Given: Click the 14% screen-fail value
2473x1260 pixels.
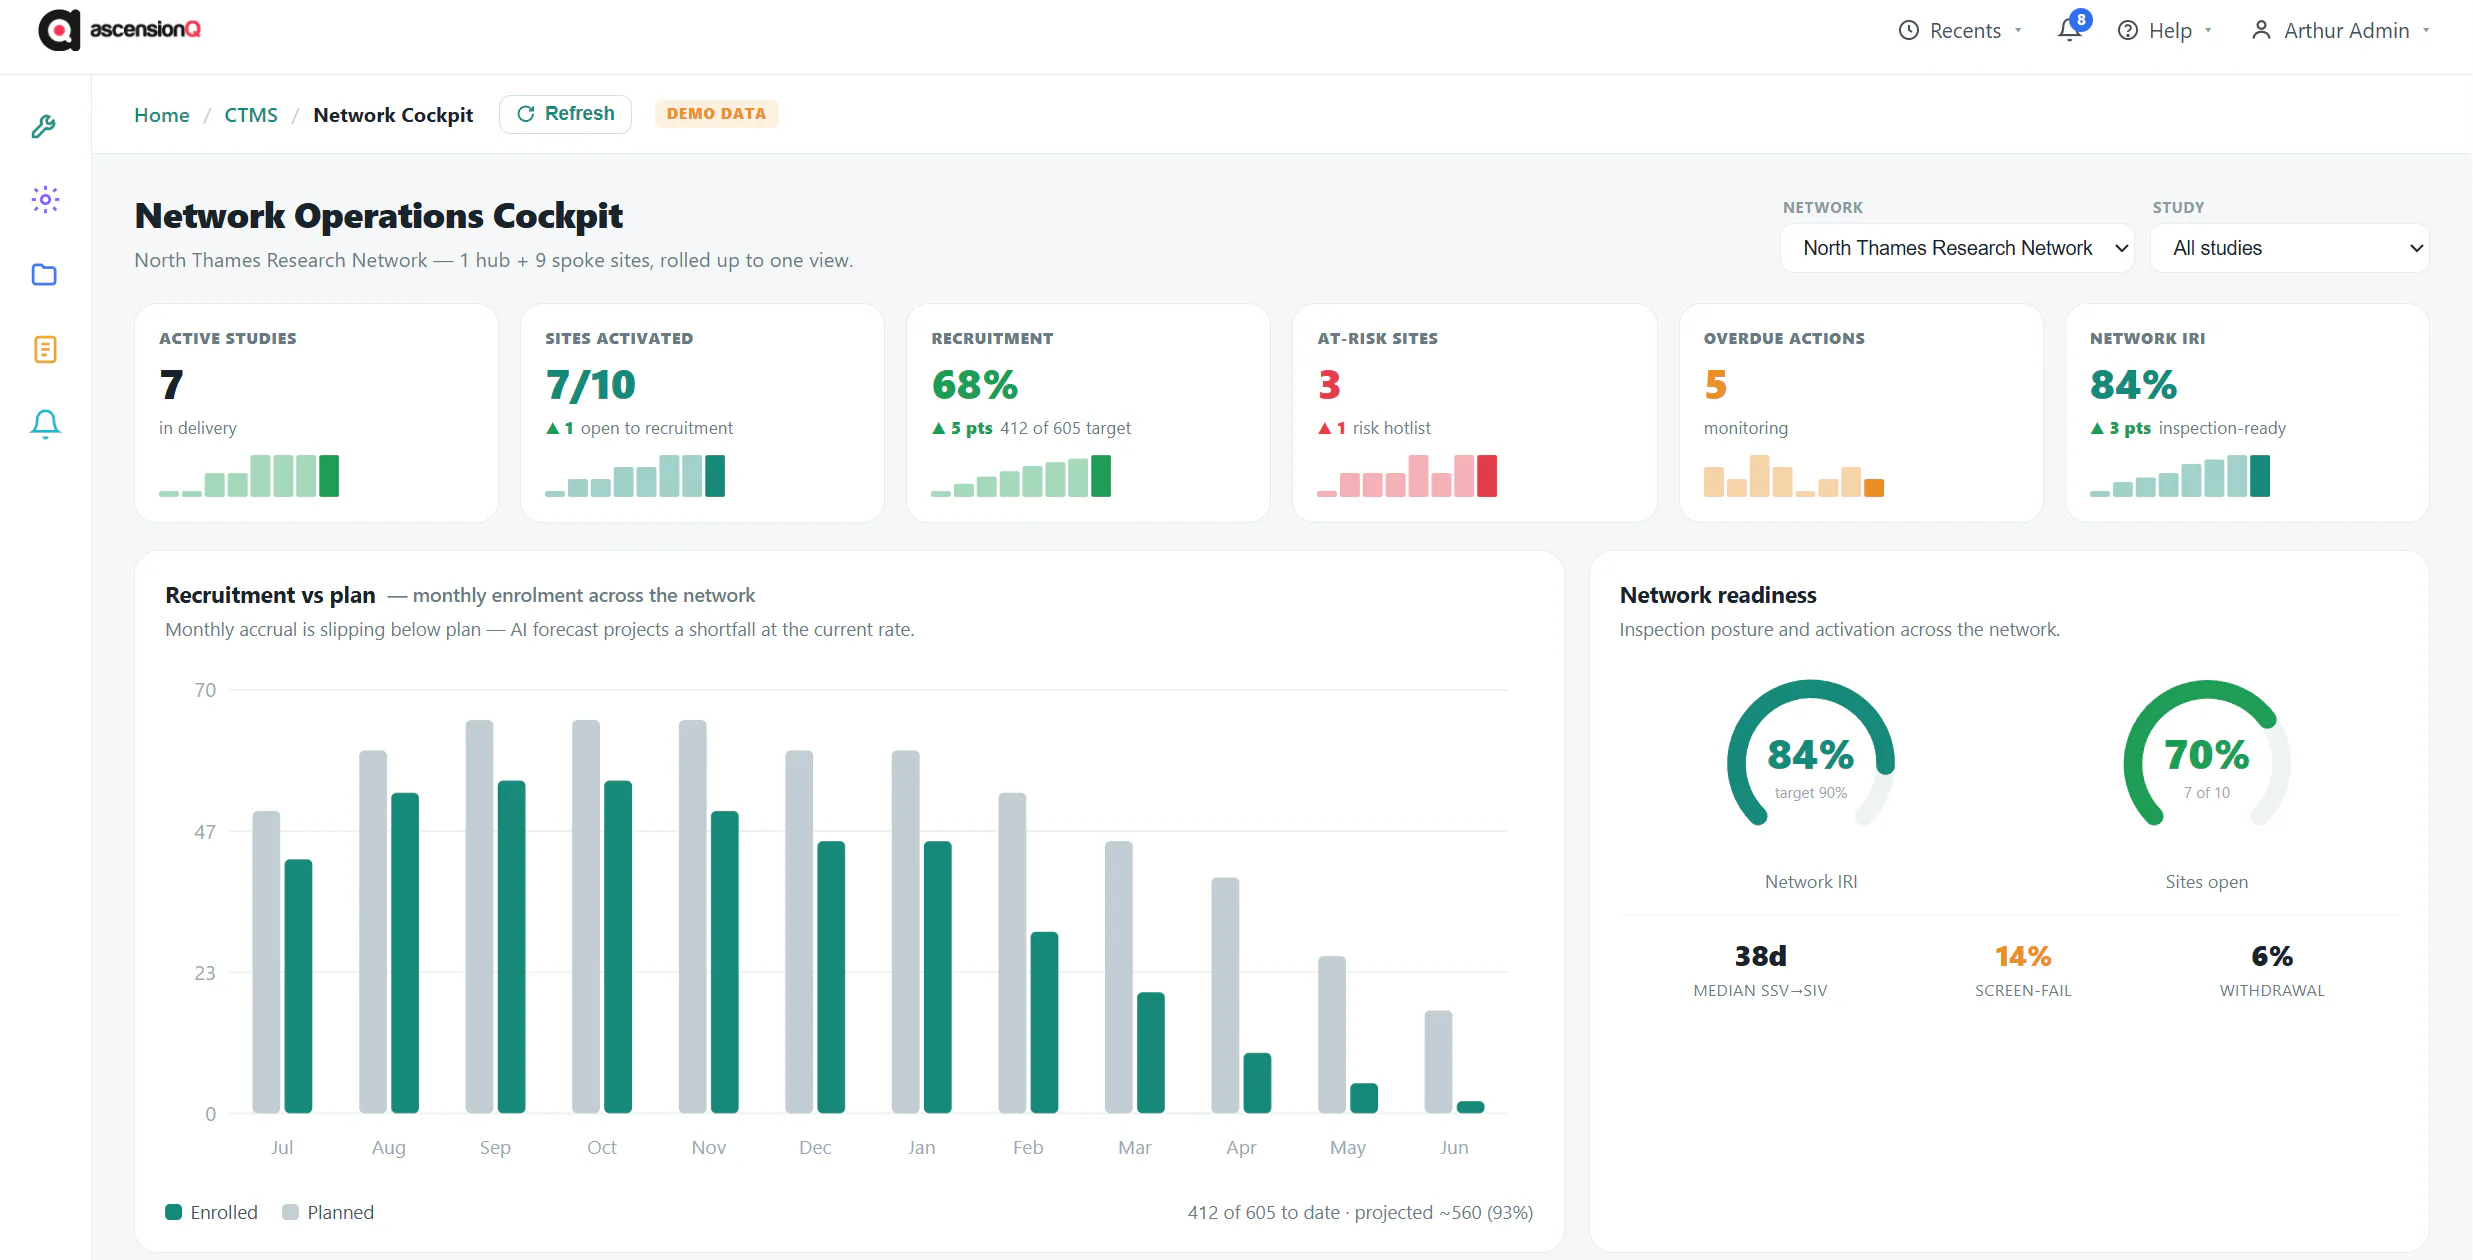Looking at the screenshot, I should coord(2023,956).
